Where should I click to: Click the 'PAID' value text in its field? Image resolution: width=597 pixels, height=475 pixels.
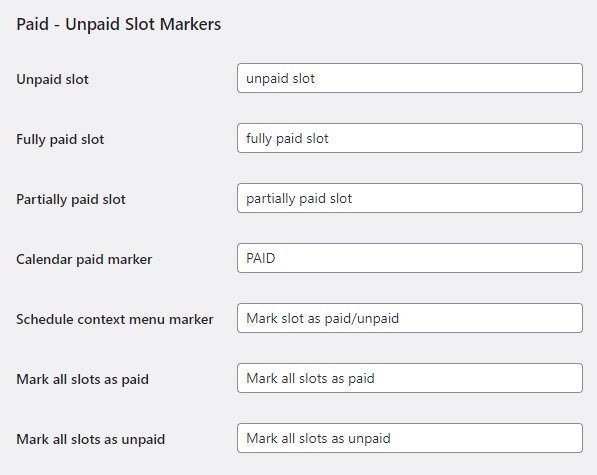261,258
